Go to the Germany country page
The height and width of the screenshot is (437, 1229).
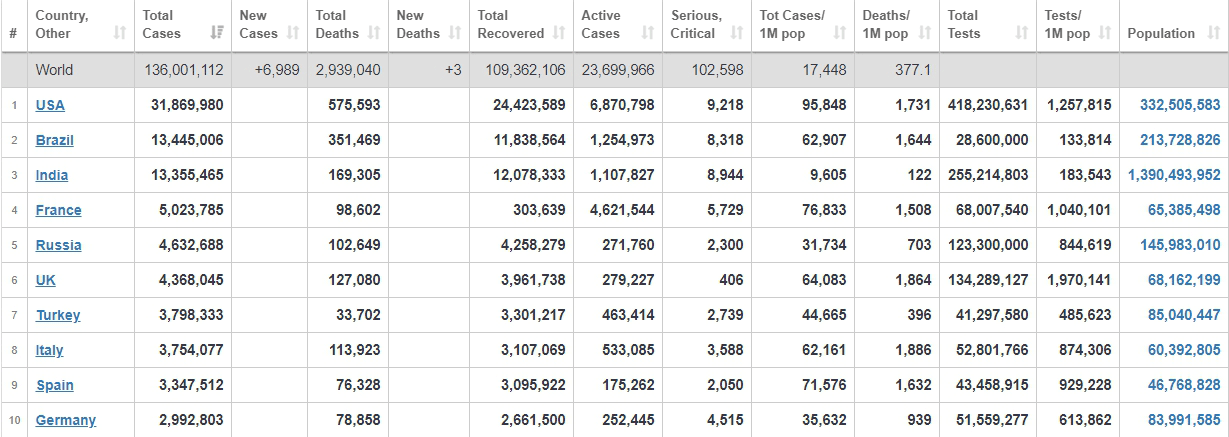65,420
